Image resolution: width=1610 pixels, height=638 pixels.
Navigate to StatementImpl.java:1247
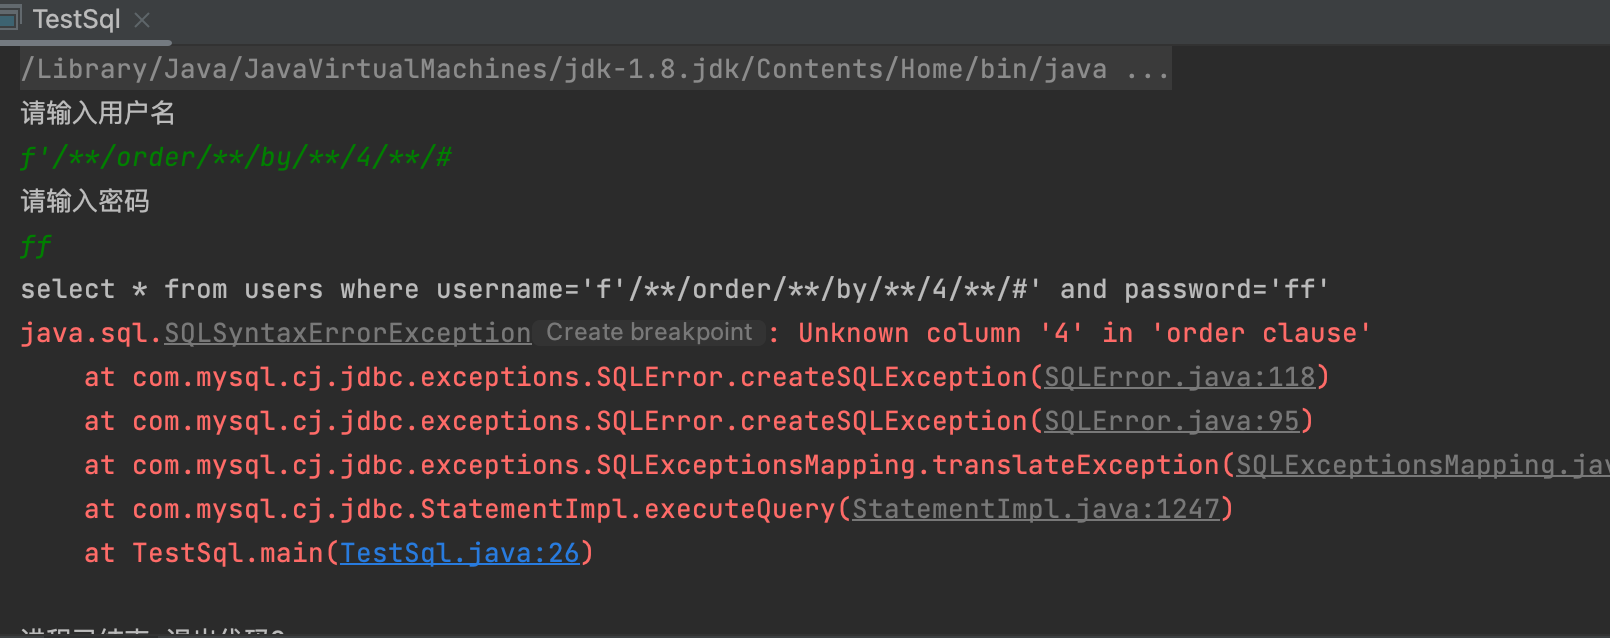(x=1035, y=509)
